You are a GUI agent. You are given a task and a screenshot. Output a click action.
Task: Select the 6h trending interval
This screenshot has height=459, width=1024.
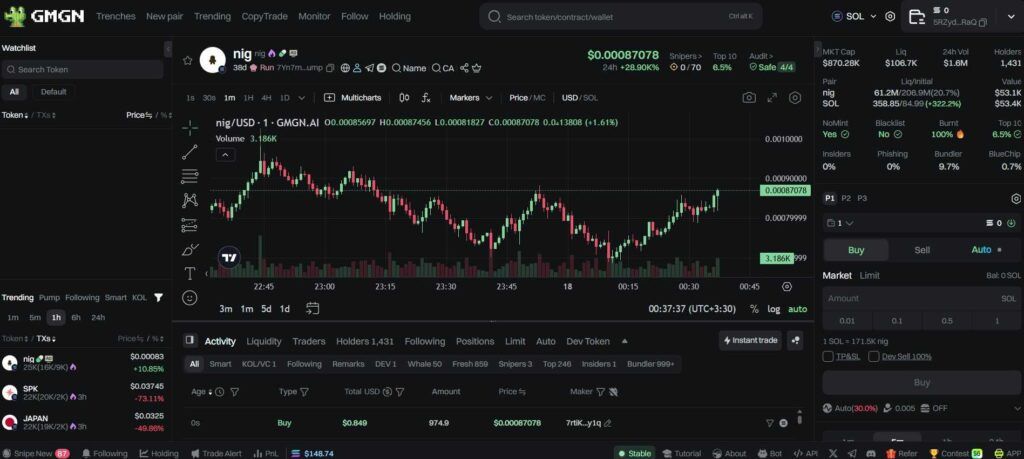point(76,318)
